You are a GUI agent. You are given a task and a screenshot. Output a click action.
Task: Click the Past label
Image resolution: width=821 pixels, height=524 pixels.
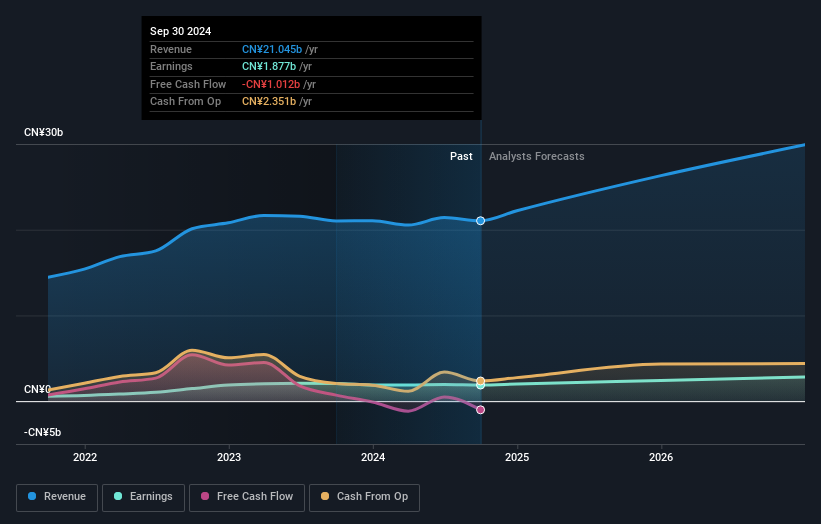tap(461, 157)
